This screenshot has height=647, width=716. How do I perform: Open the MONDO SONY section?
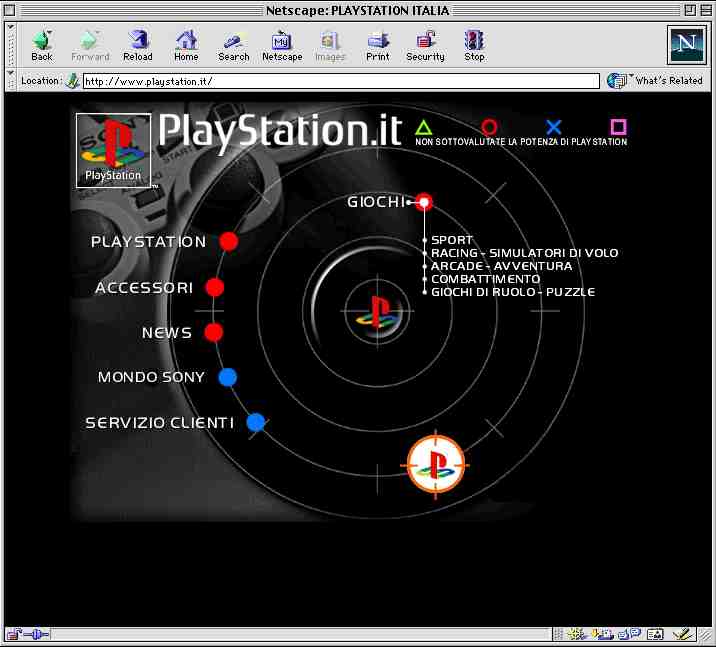[x=151, y=377]
